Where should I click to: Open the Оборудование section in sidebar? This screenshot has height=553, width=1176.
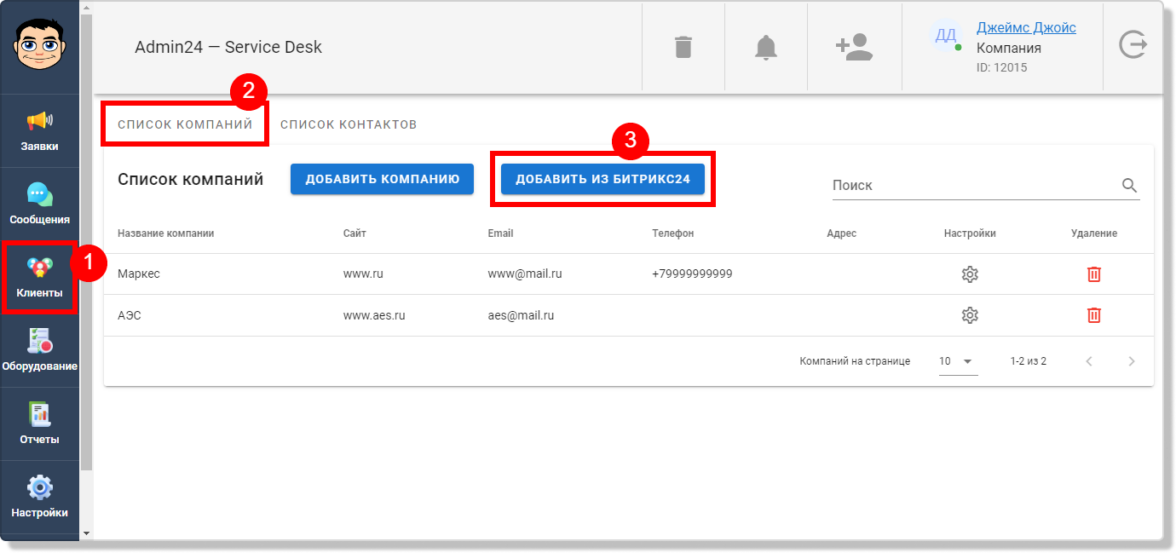point(39,350)
